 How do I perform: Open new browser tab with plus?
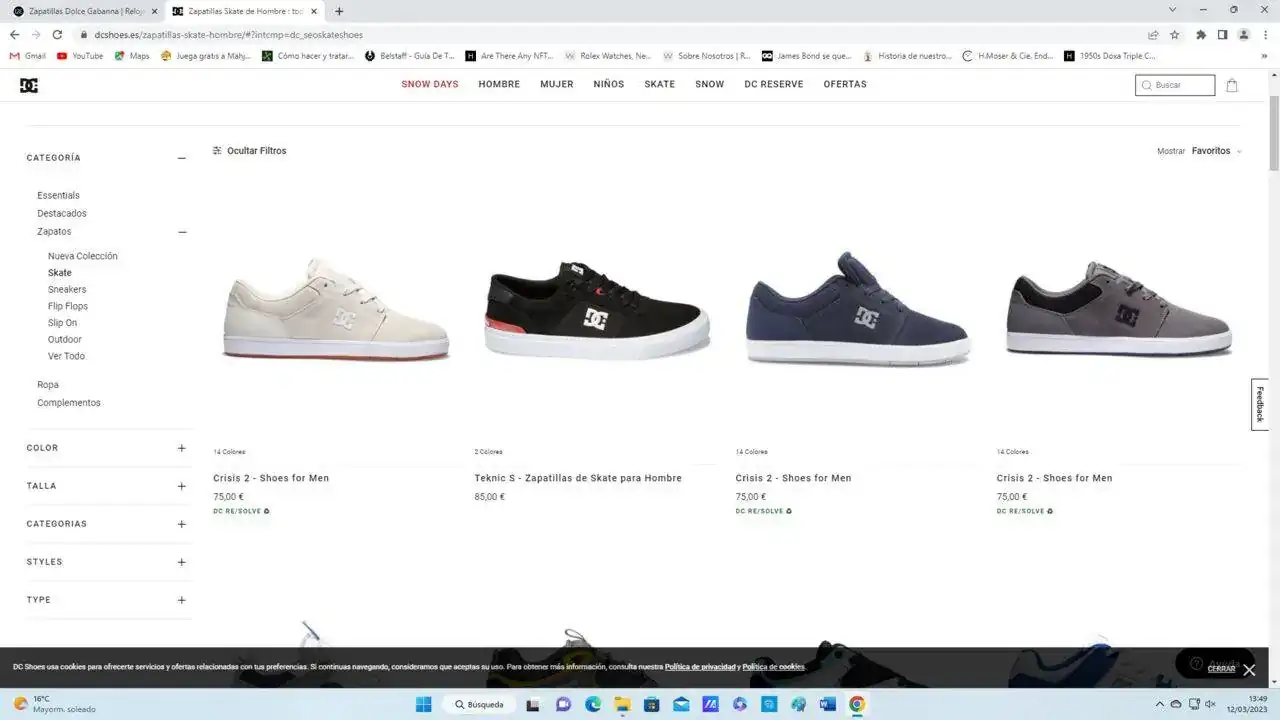339,11
